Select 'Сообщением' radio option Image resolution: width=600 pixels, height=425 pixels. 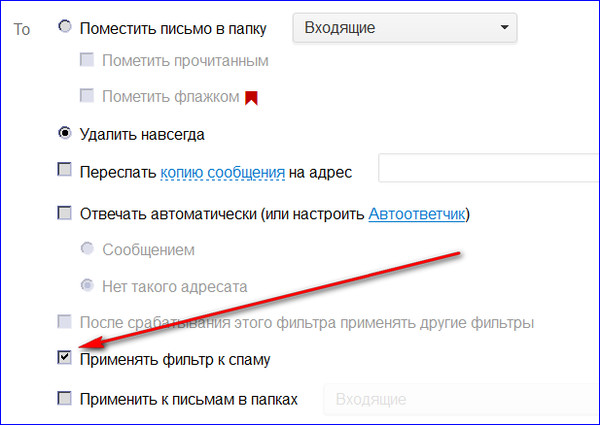pyautogui.click(x=87, y=248)
